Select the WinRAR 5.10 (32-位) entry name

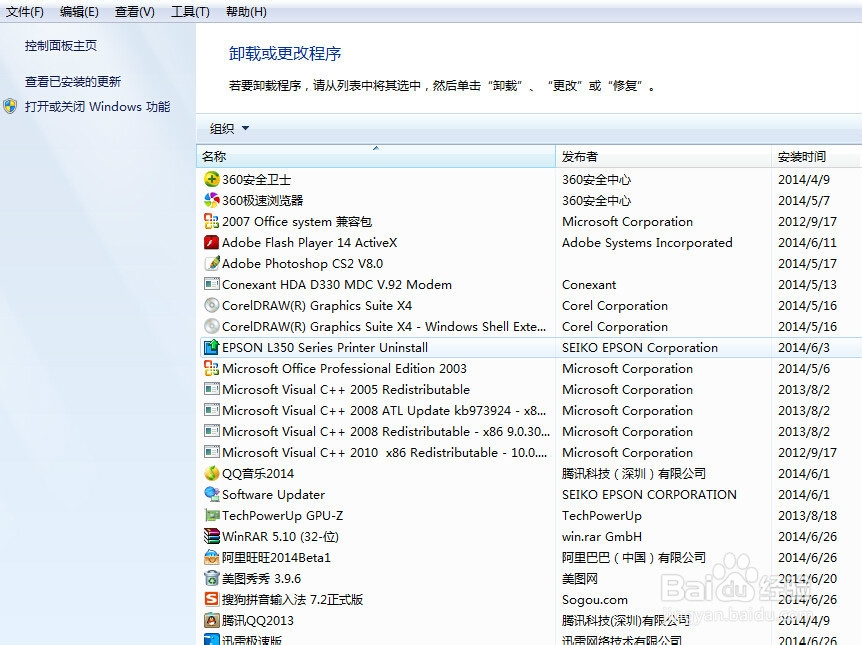tap(280, 537)
